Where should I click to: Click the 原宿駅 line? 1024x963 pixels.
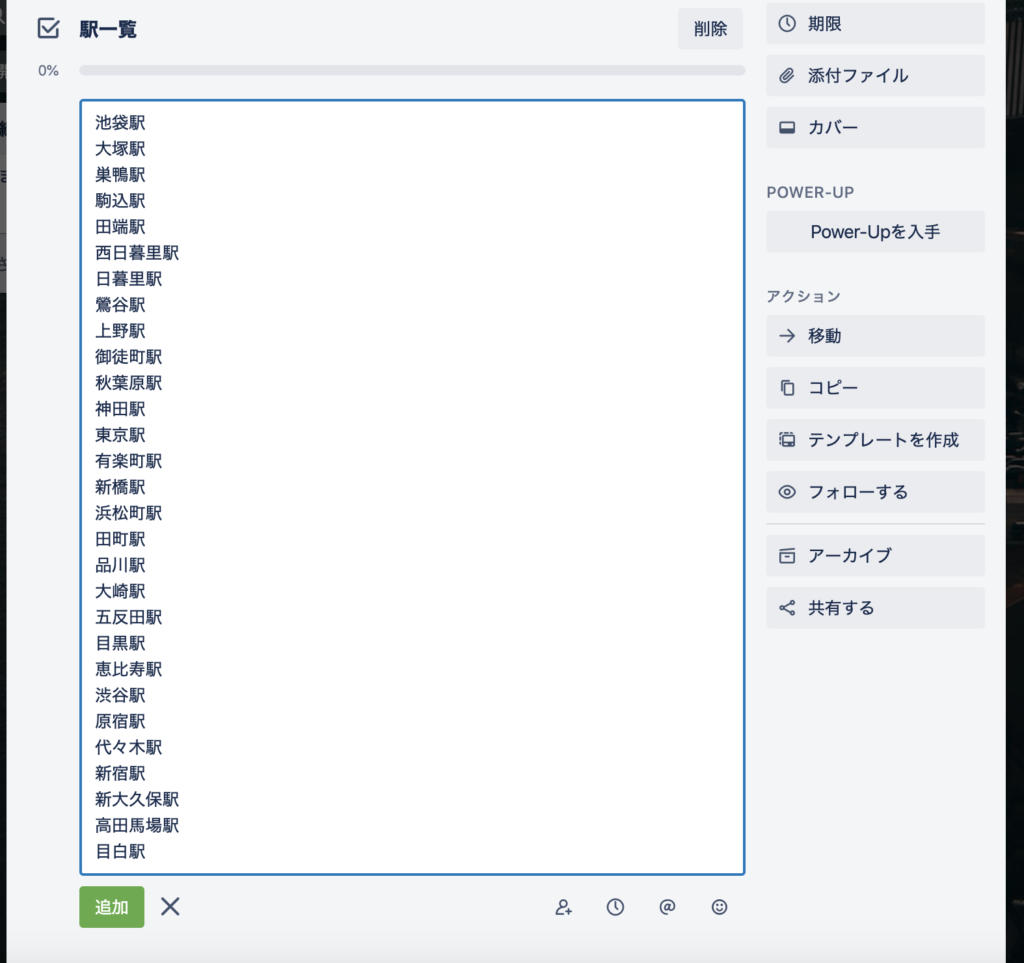(120, 722)
